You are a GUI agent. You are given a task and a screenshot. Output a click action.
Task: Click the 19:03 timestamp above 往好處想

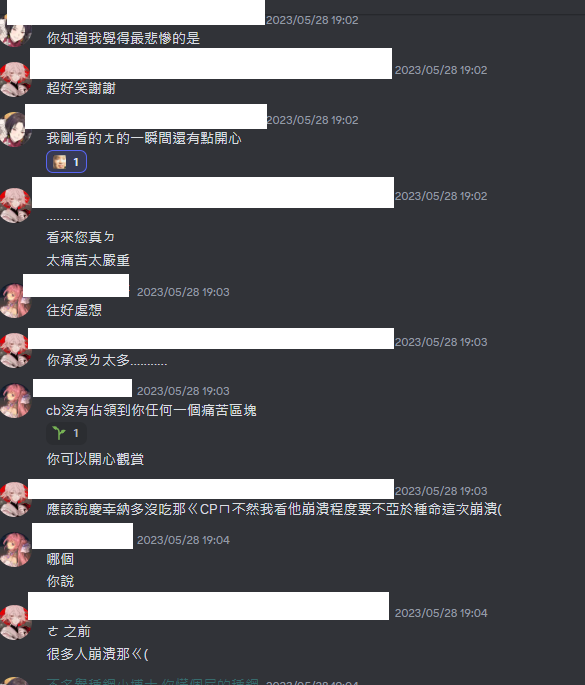183,292
